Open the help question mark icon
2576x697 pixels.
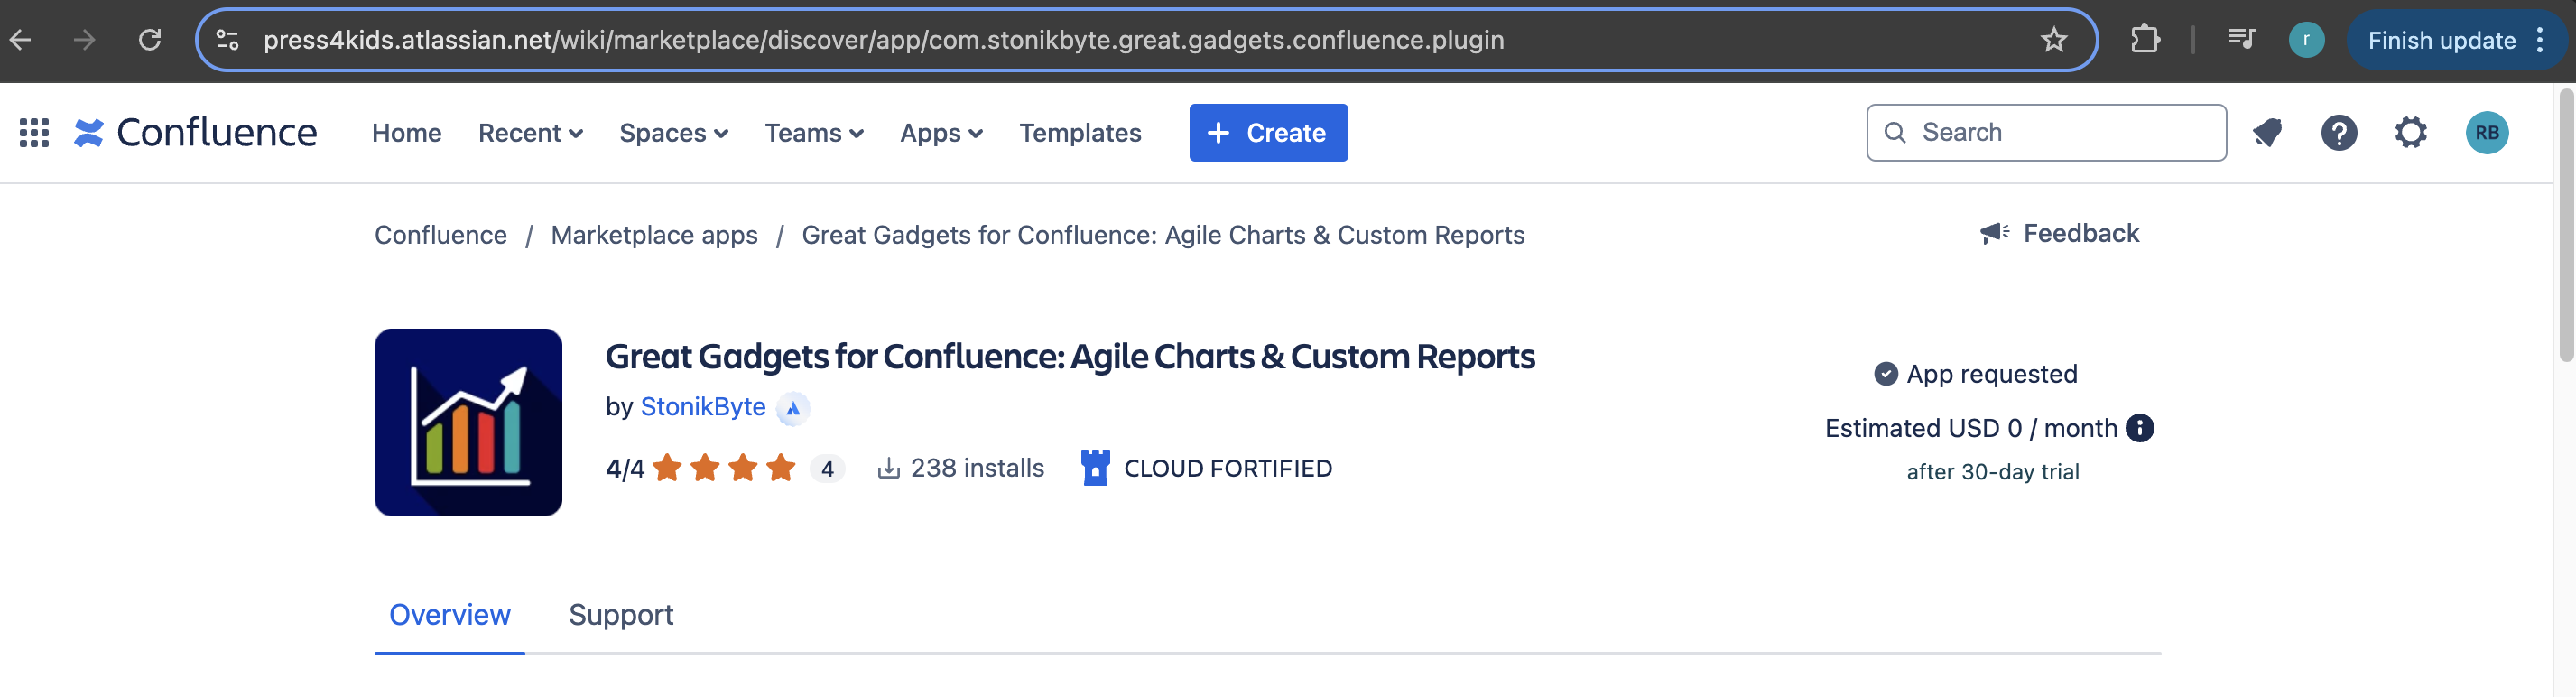point(2339,133)
